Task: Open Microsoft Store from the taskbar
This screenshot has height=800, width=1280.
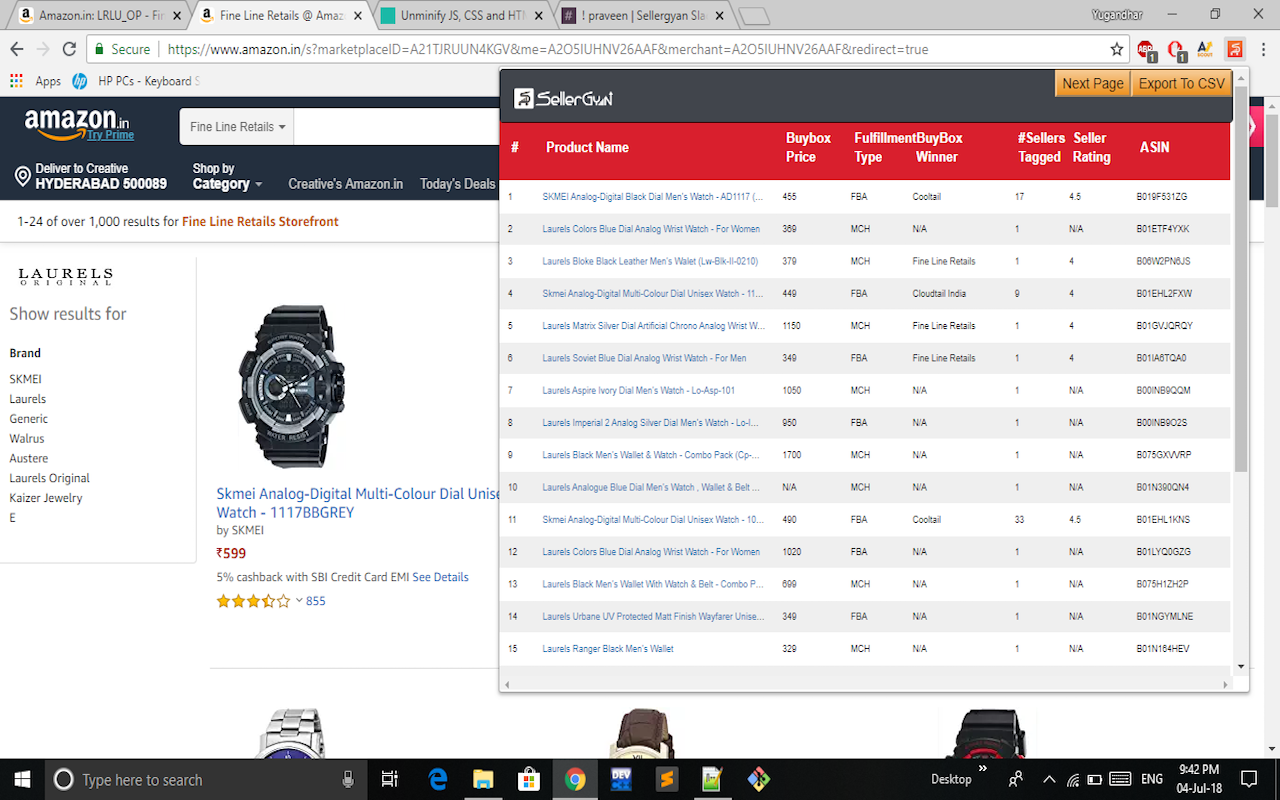Action: tap(528, 779)
